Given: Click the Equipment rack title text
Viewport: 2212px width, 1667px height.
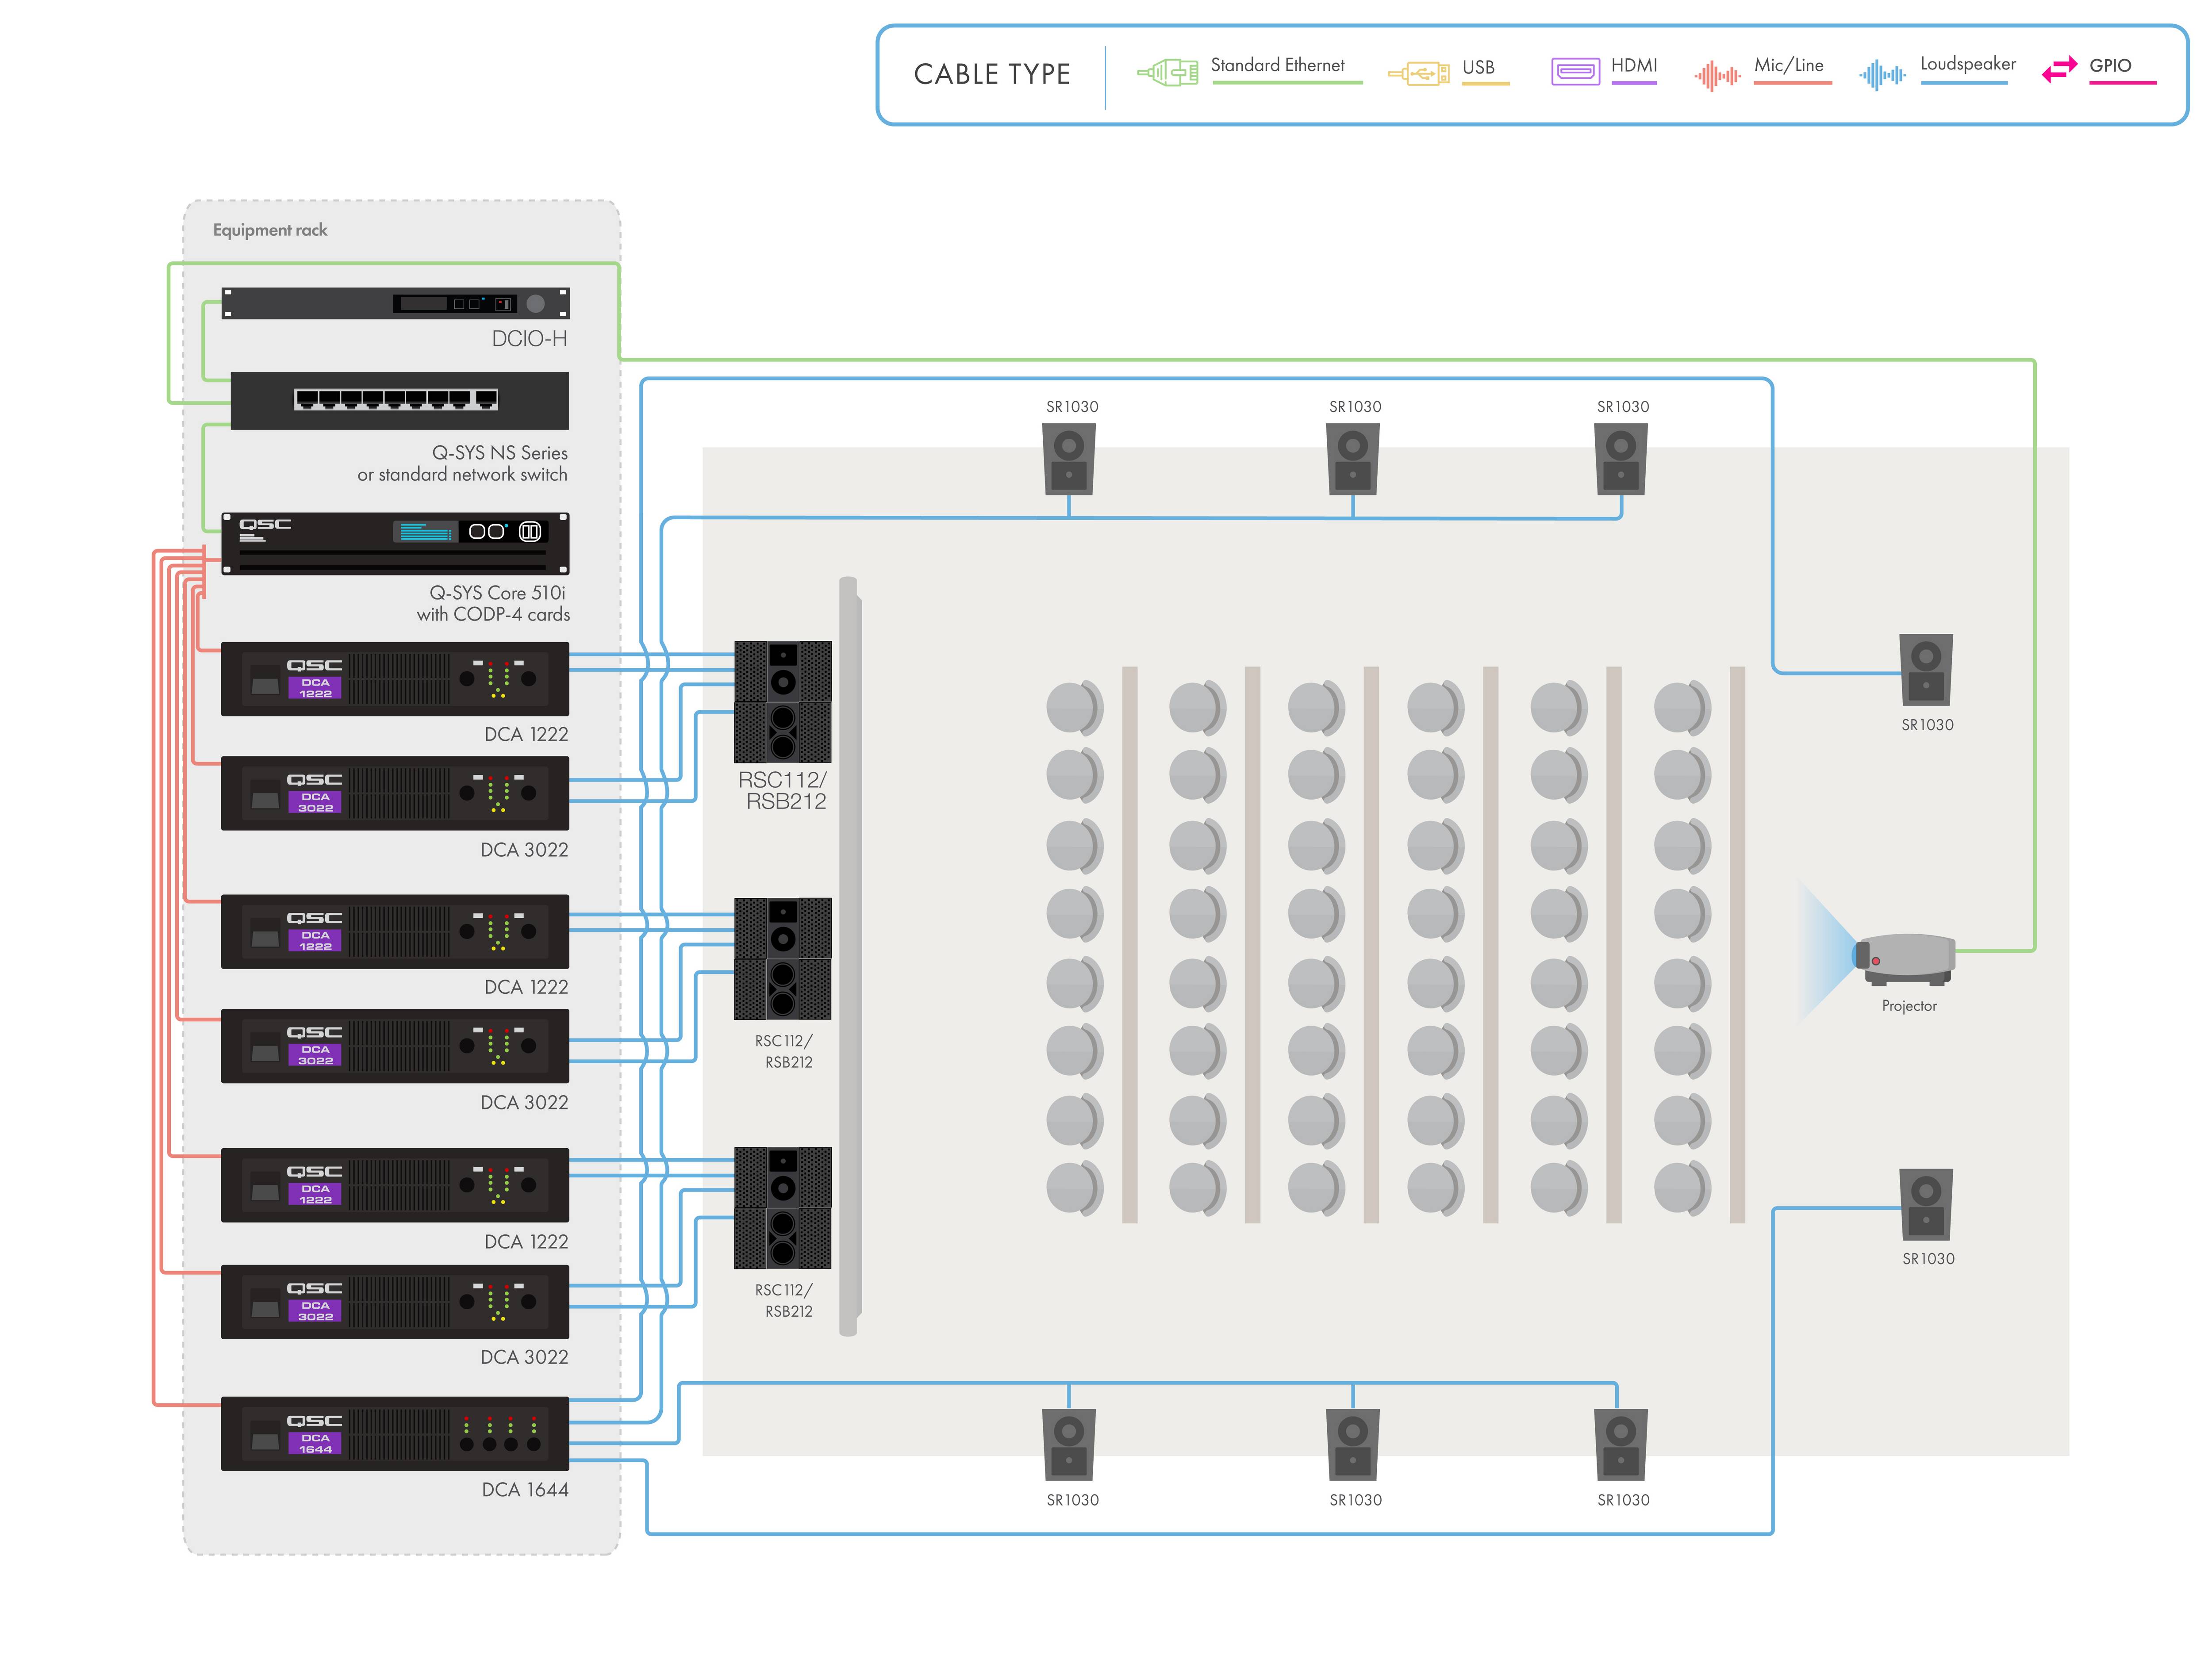Looking at the screenshot, I should tap(269, 230).
